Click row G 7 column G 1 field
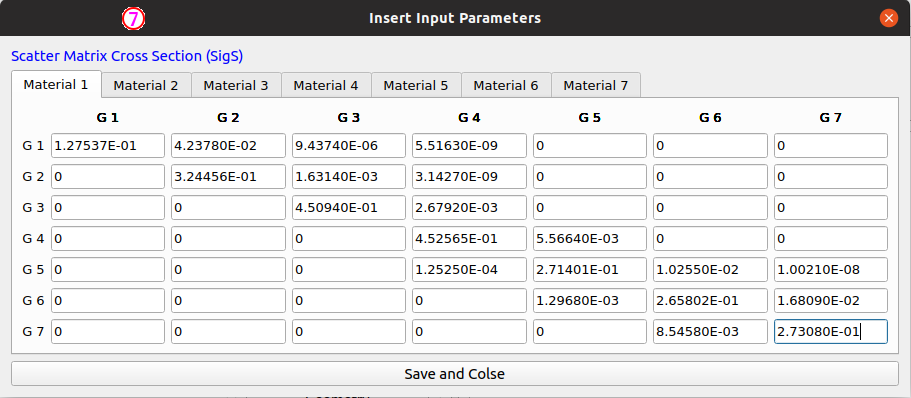The image size is (911, 398). click(x=108, y=332)
